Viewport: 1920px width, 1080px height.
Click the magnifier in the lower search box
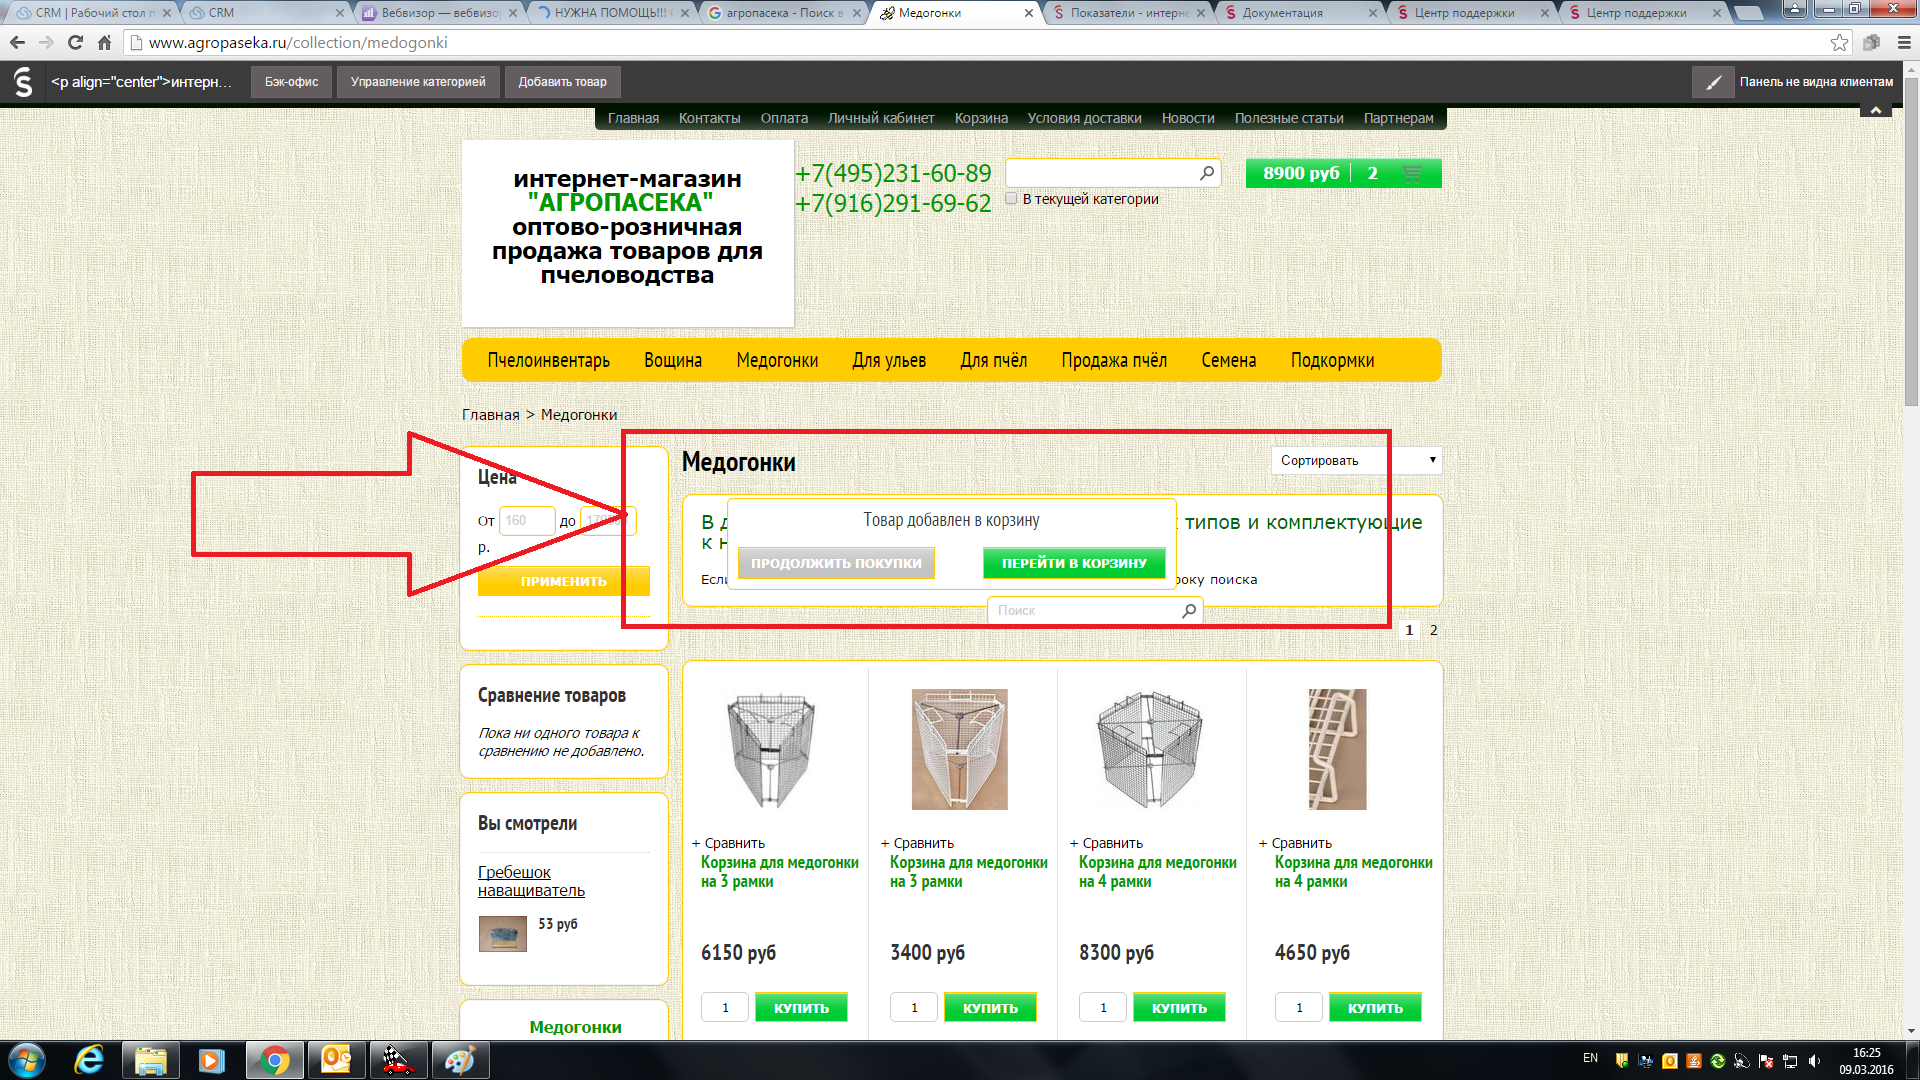(1189, 610)
